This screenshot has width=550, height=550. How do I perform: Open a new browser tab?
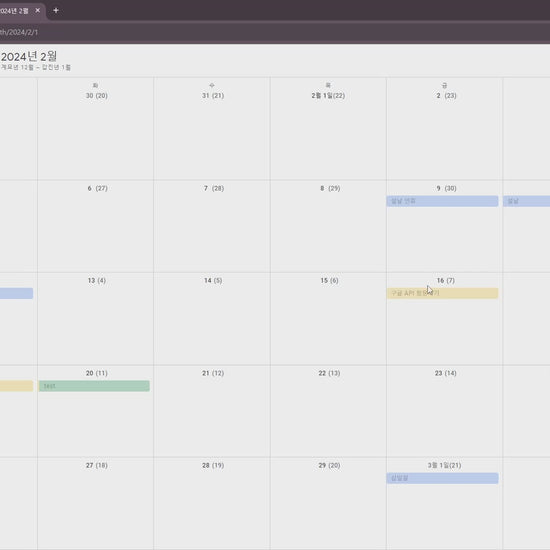pos(56,11)
